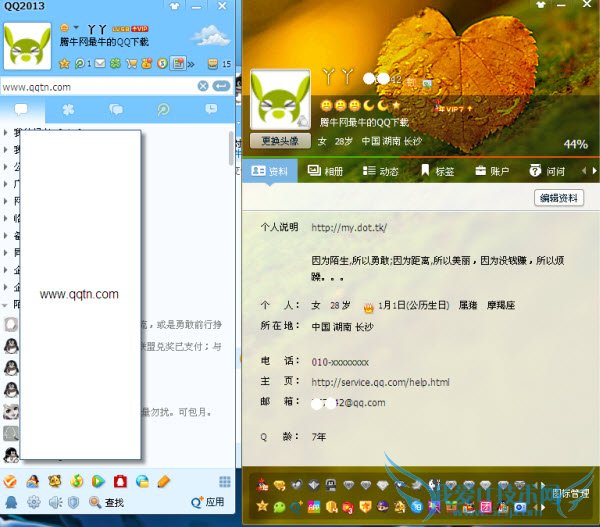The width and height of the screenshot is (600, 527).
Task: Switch to the contacts chat bubble tab
Action: click(21, 110)
